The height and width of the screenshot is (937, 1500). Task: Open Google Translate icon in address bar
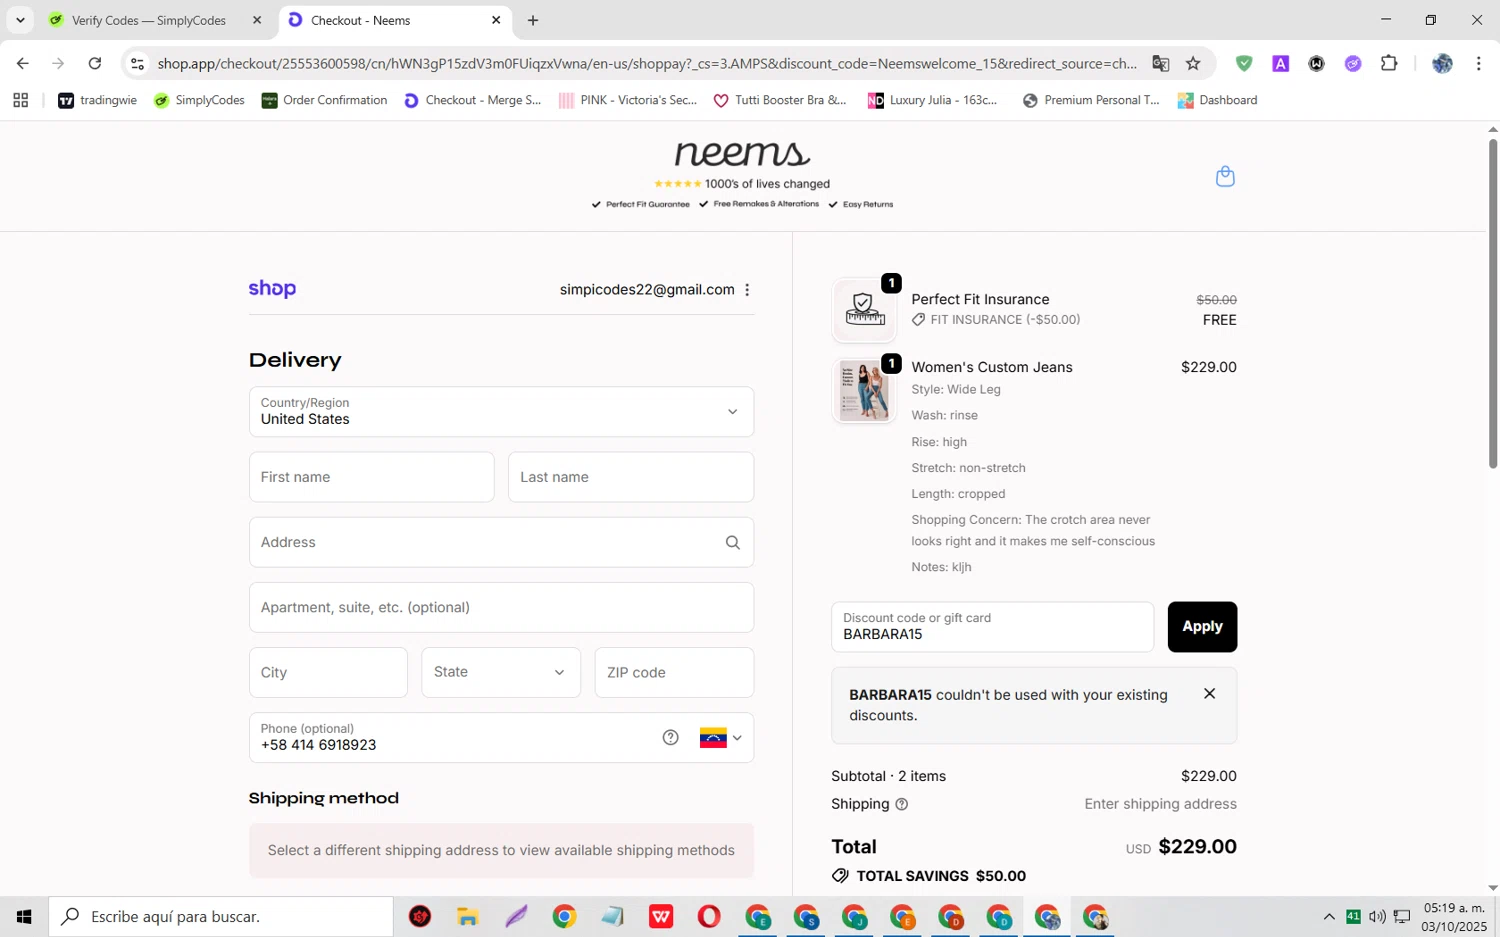(1160, 63)
